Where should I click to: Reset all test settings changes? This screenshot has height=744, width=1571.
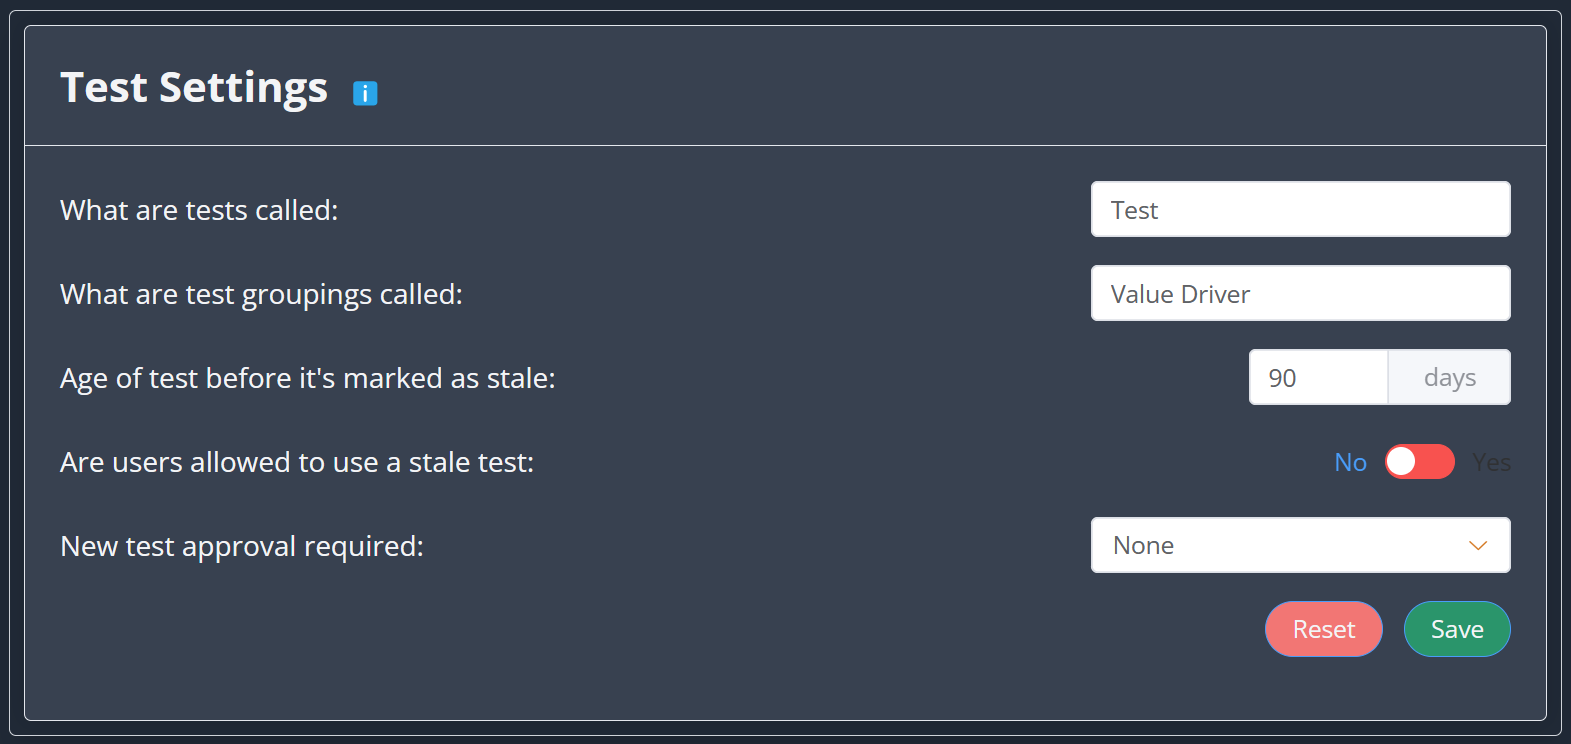[x=1323, y=629]
